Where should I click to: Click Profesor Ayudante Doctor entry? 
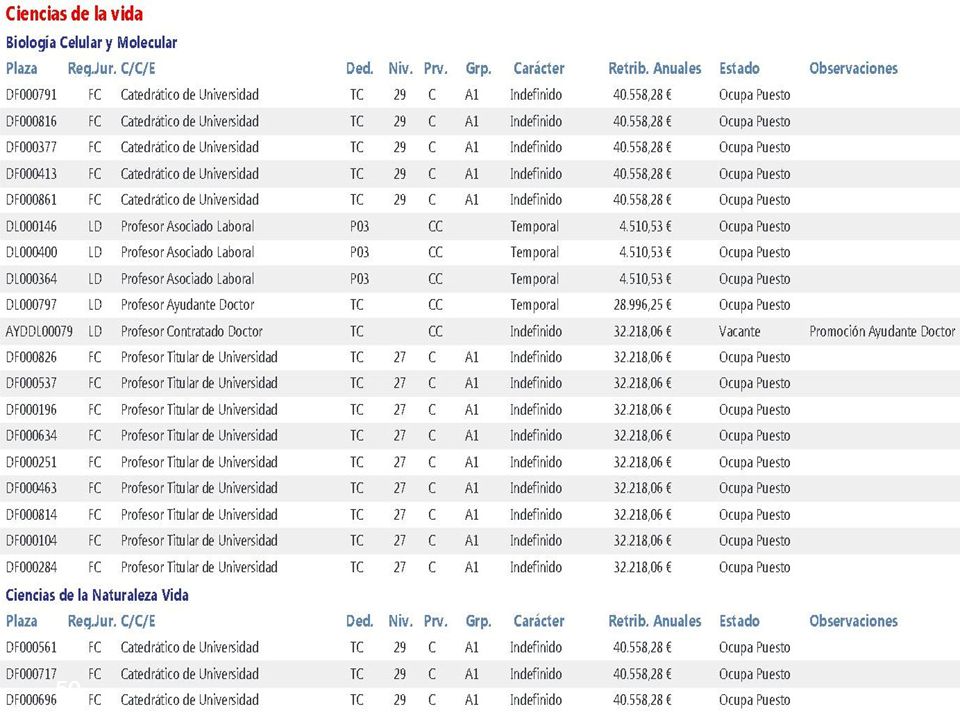tap(187, 305)
